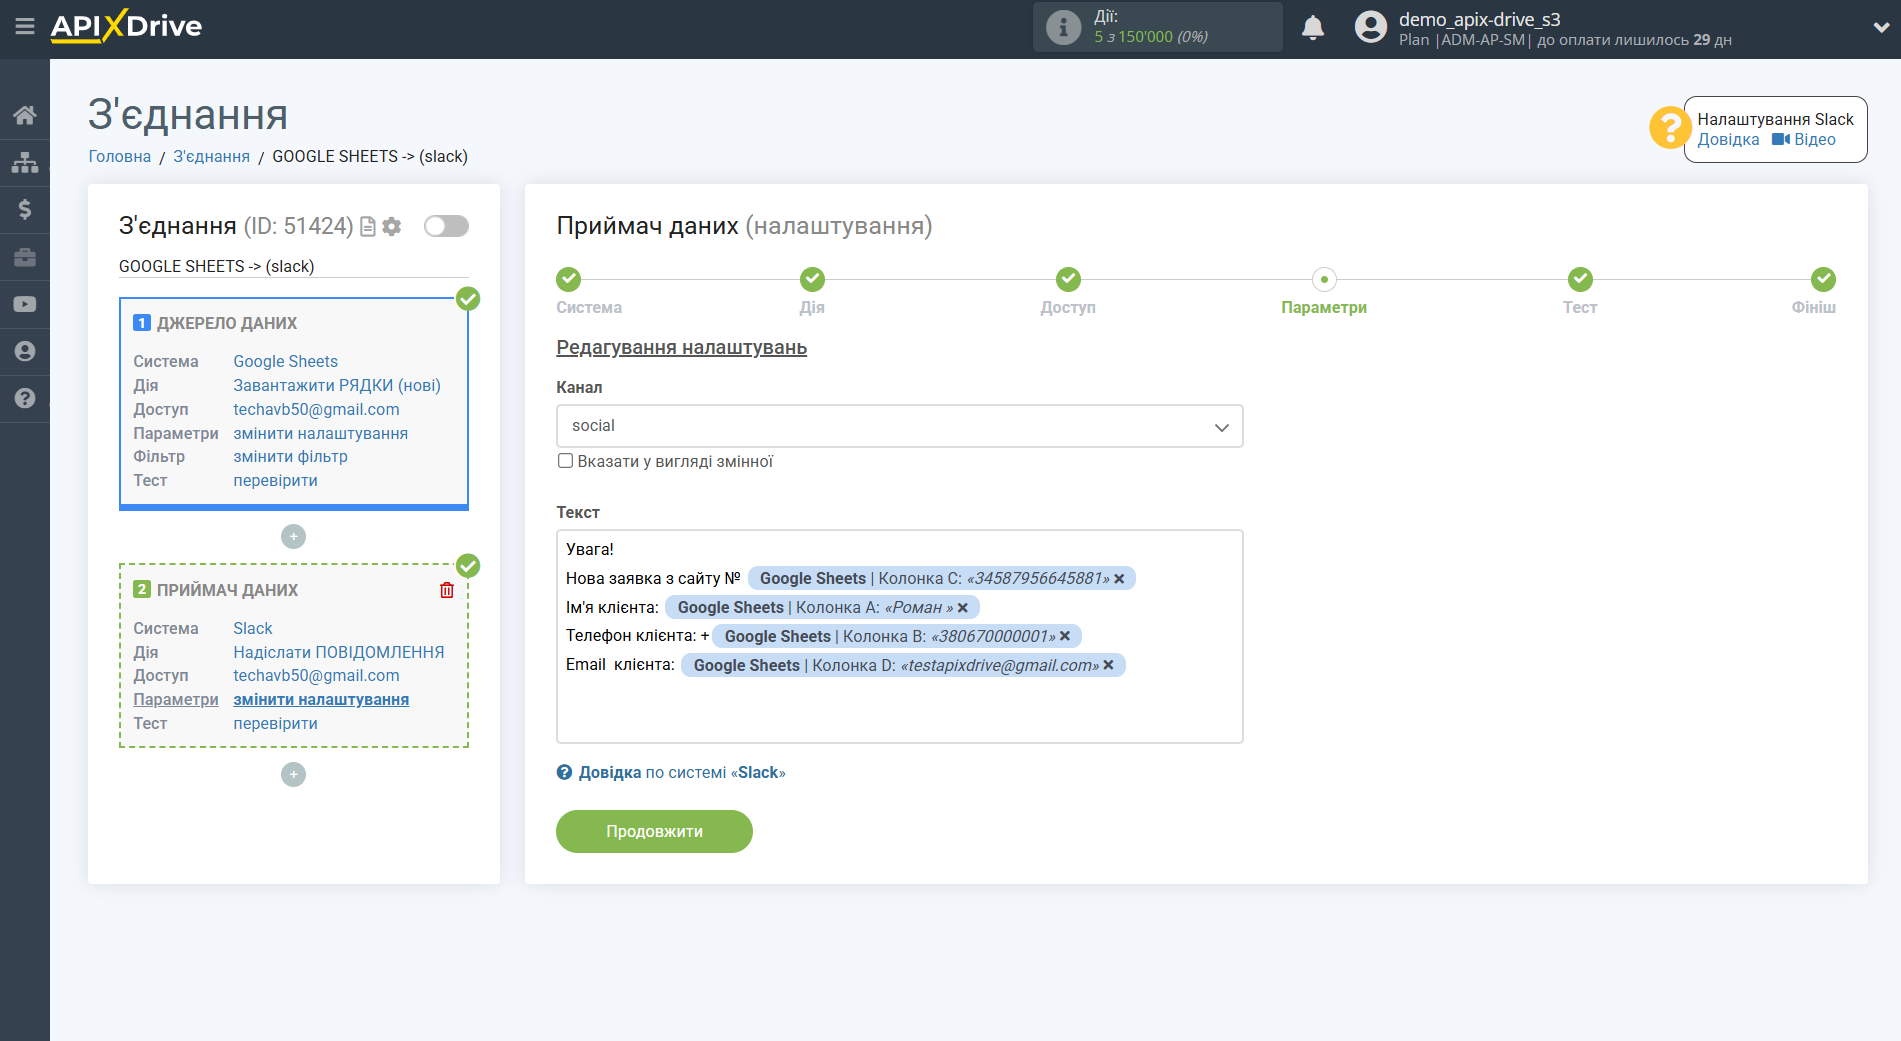
Task: Click 'перевірити' test link in data source
Action: click(276, 481)
